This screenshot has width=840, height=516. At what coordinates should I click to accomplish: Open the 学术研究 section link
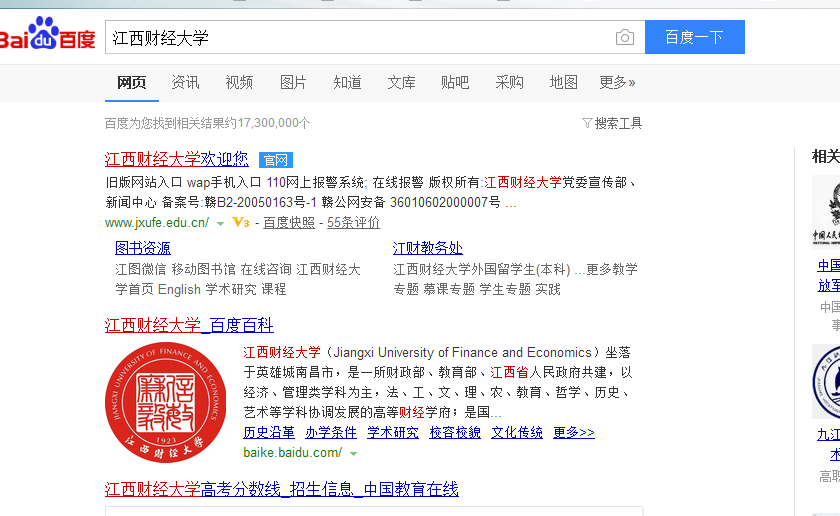[x=393, y=432]
